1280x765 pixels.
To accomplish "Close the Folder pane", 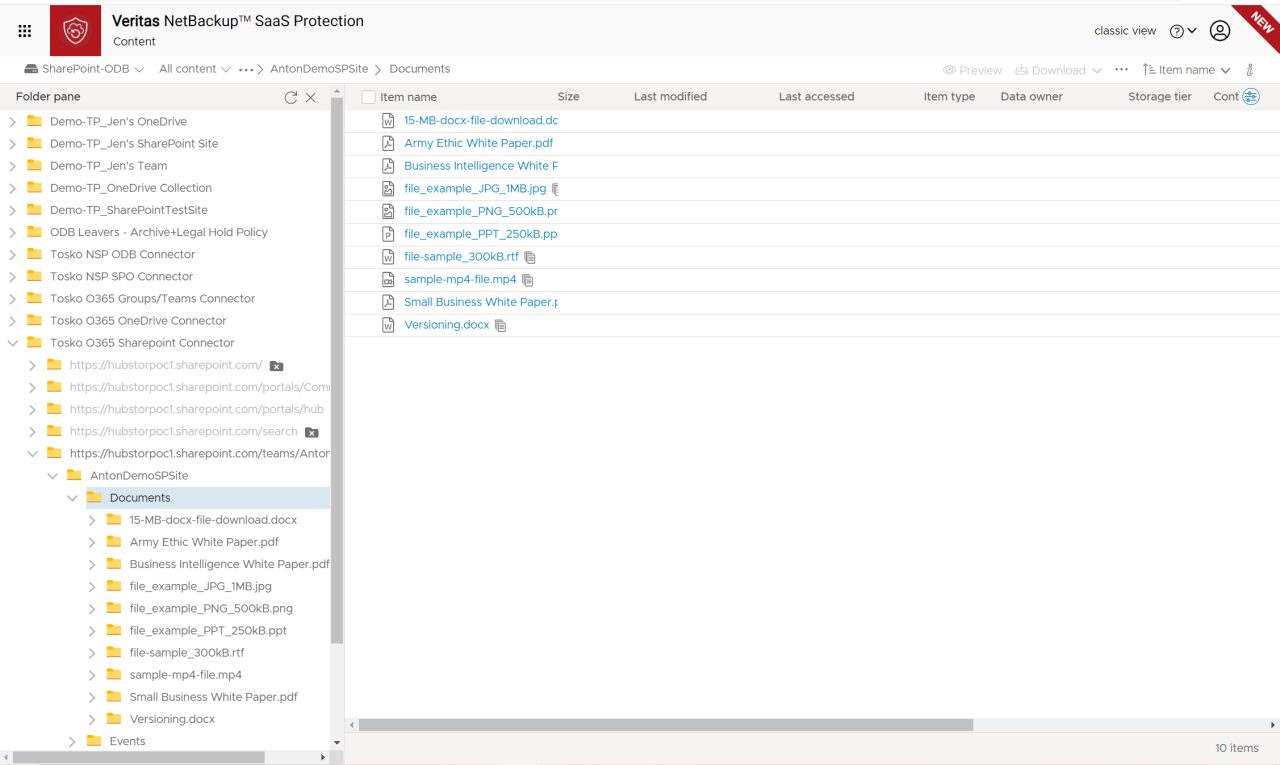I will click(x=311, y=97).
